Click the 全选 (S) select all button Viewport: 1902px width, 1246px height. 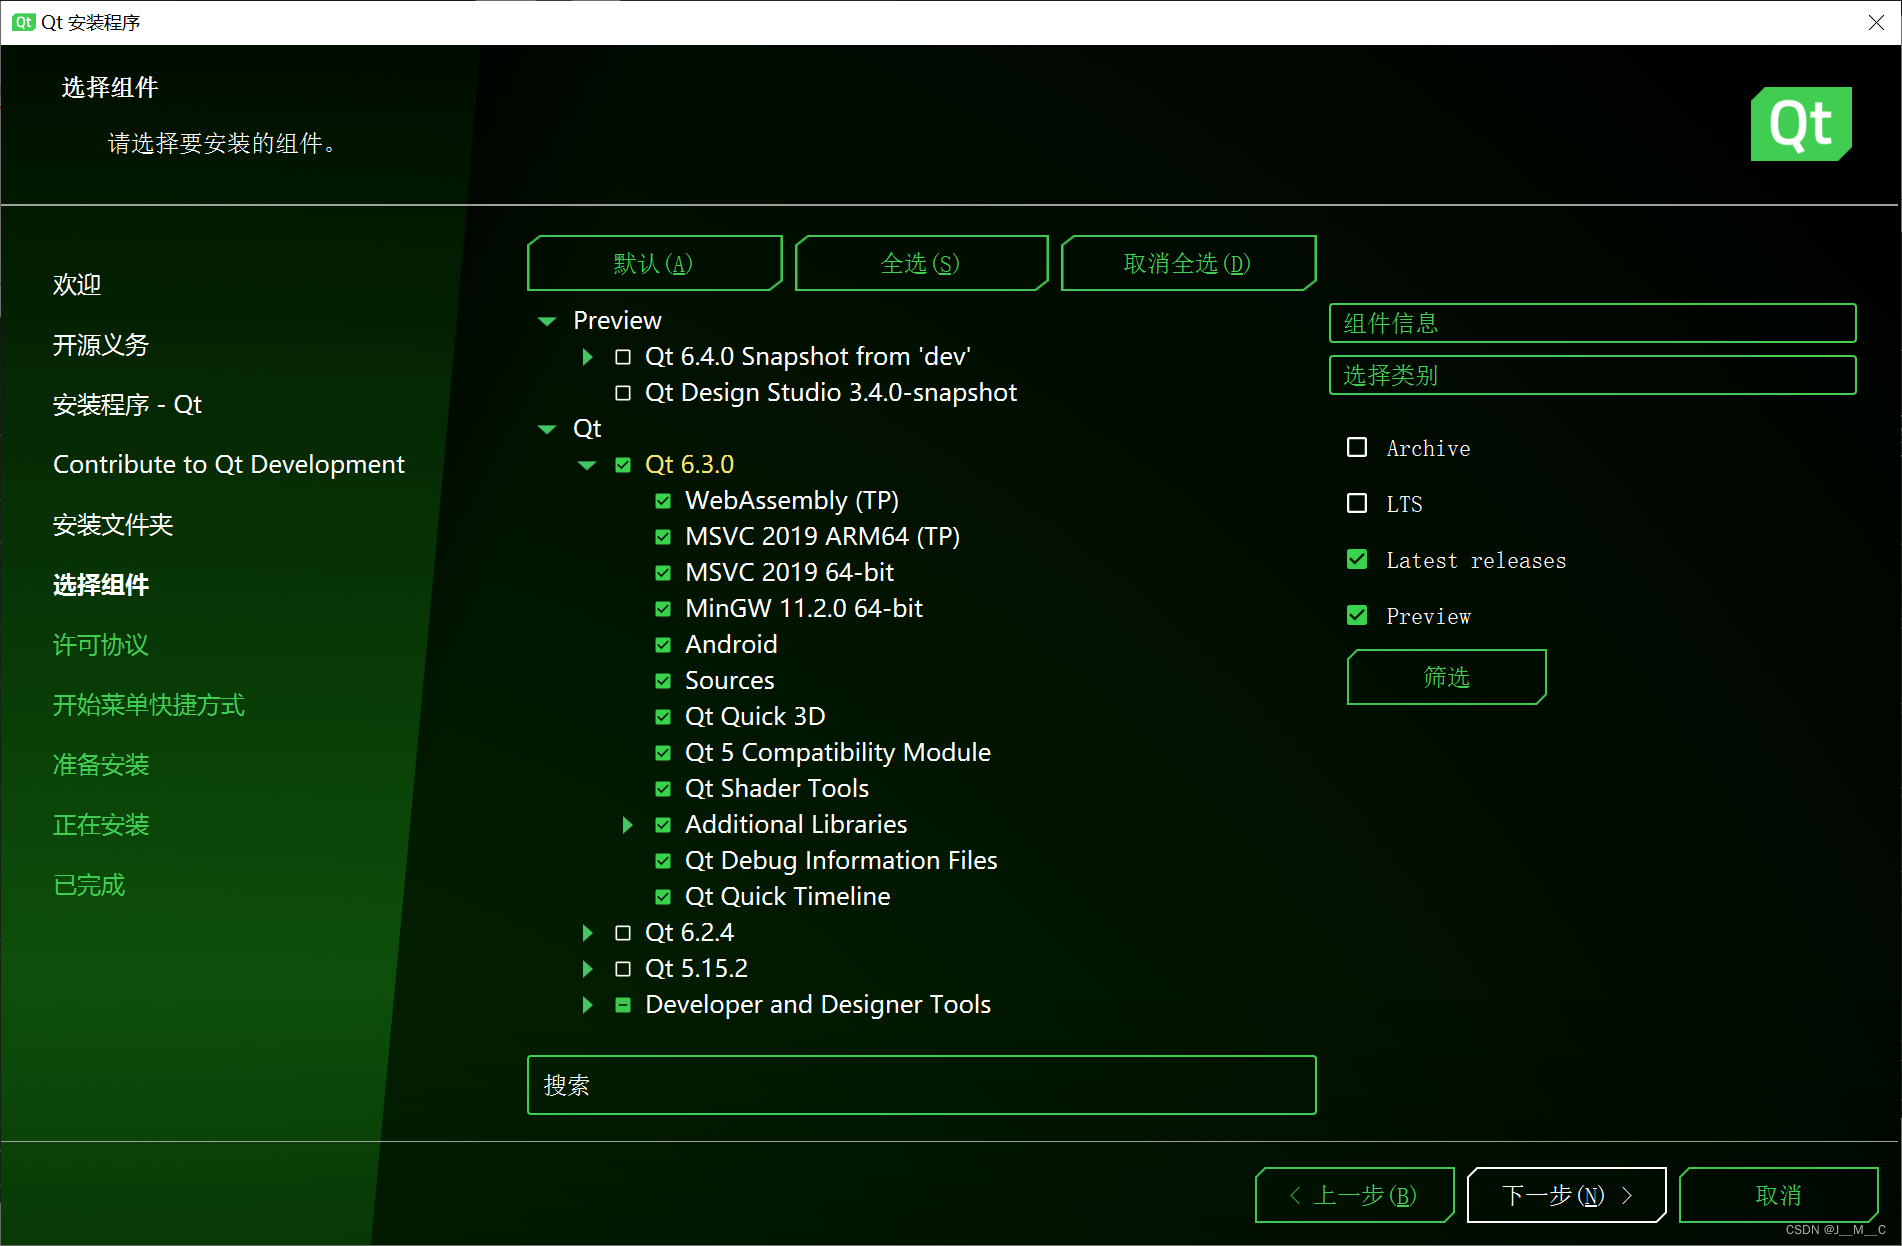tap(921, 263)
